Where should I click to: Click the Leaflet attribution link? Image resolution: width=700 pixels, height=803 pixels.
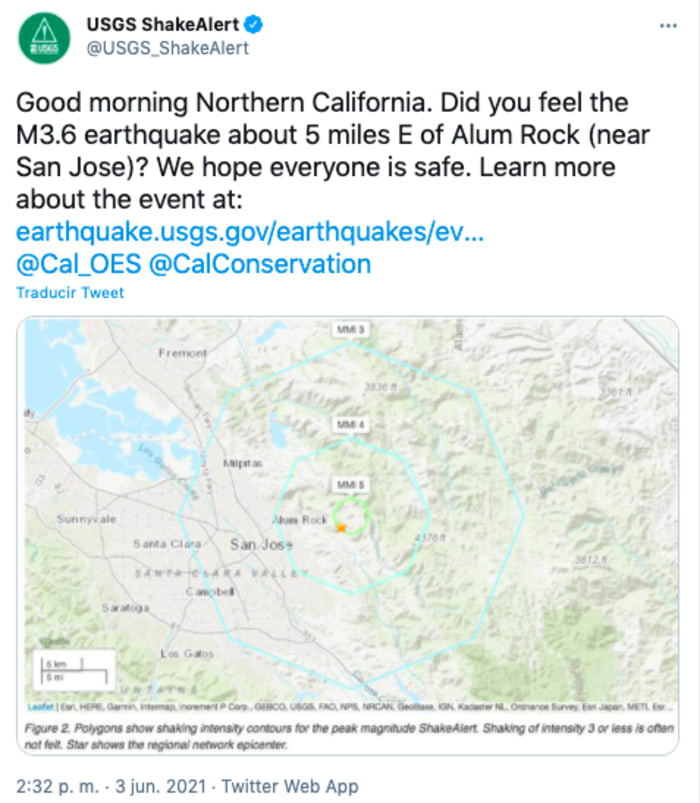pyautogui.click(x=39, y=706)
